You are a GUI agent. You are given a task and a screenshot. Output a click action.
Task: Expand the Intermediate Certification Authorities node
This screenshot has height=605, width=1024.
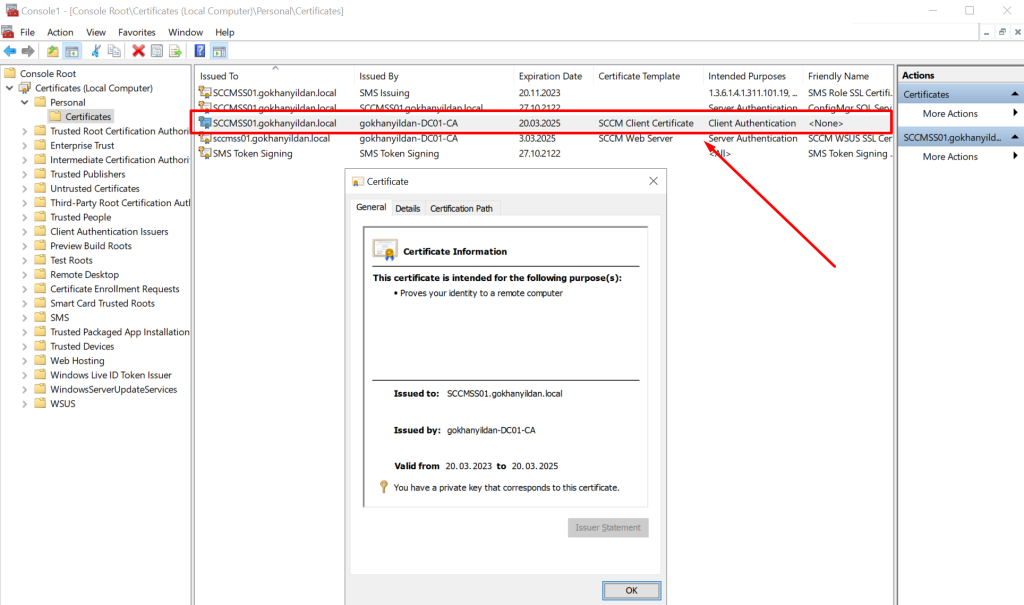point(25,159)
